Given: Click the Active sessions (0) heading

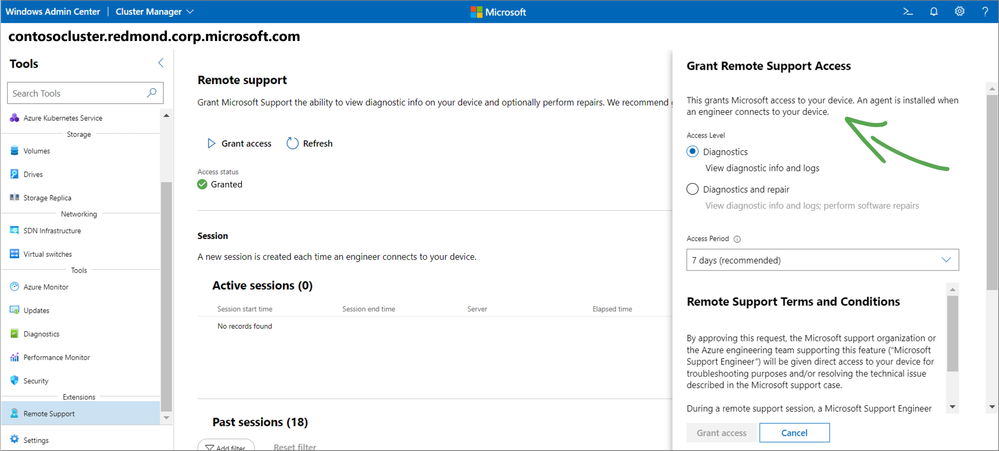Looking at the screenshot, I should click(262, 285).
